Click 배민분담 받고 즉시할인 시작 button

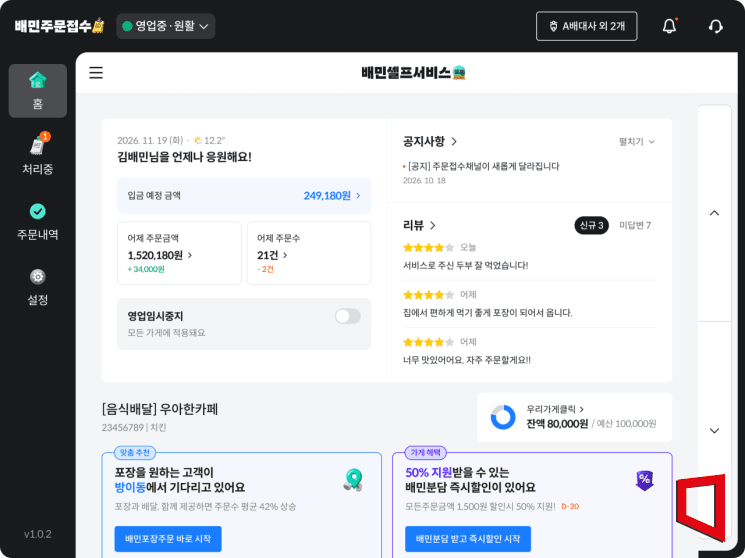[x=468, y=539]
